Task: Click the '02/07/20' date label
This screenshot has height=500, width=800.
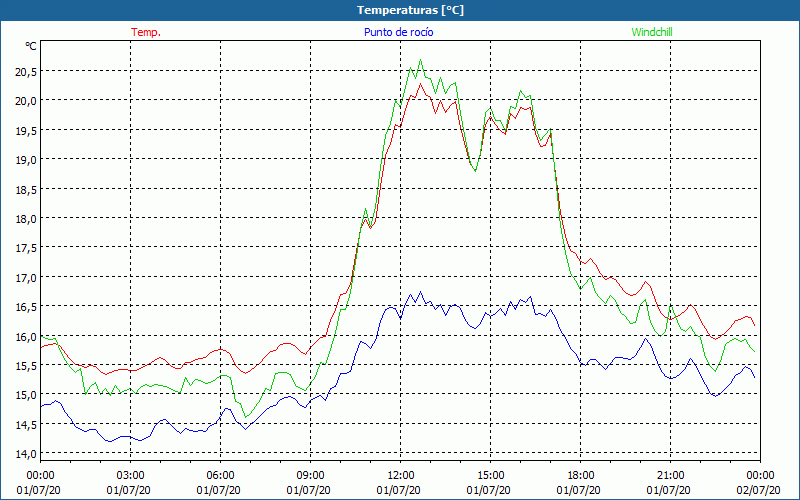Action: coord(758,490)
